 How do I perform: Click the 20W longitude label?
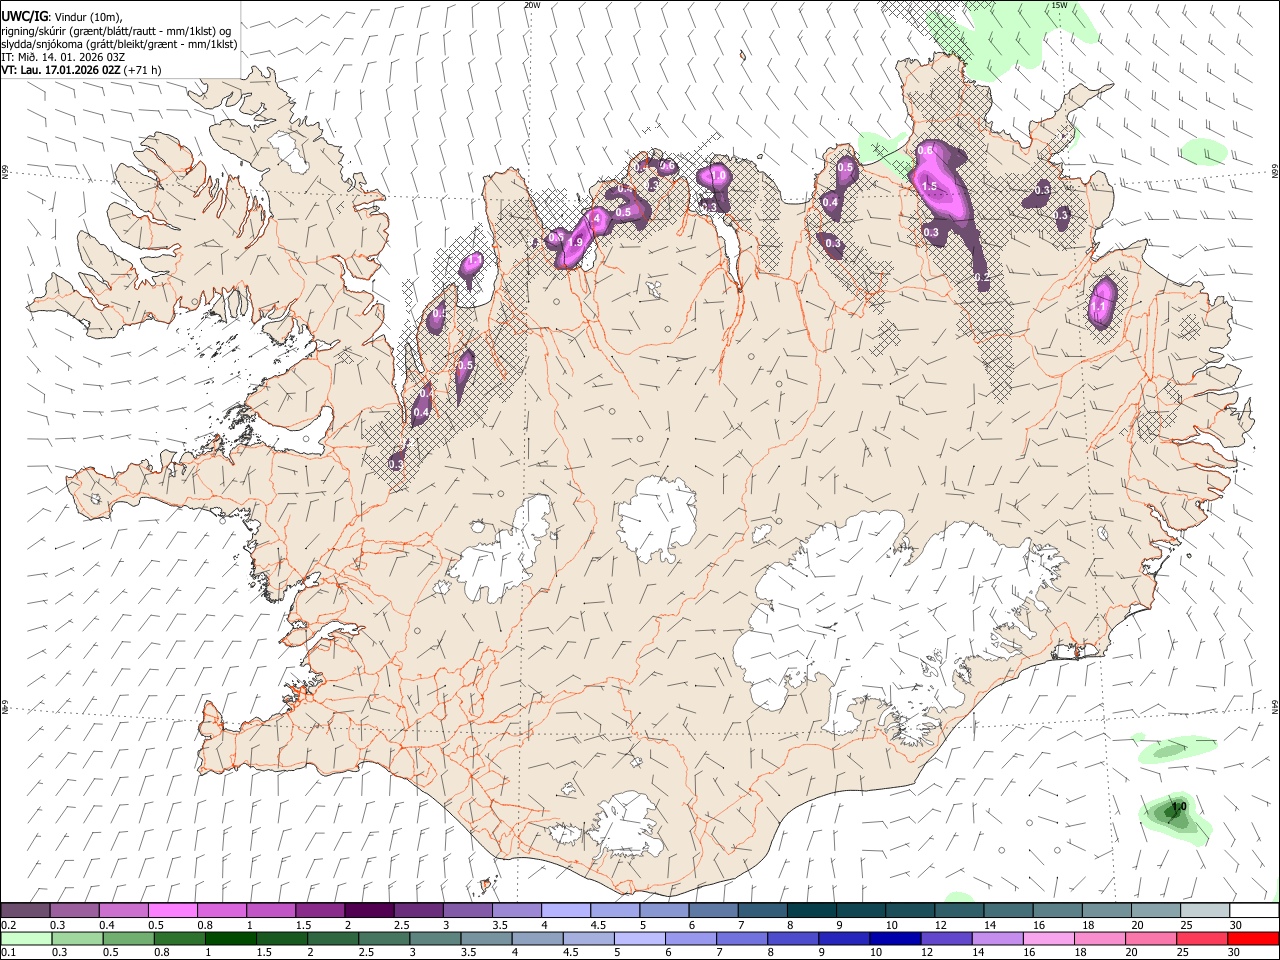point(532,5)
